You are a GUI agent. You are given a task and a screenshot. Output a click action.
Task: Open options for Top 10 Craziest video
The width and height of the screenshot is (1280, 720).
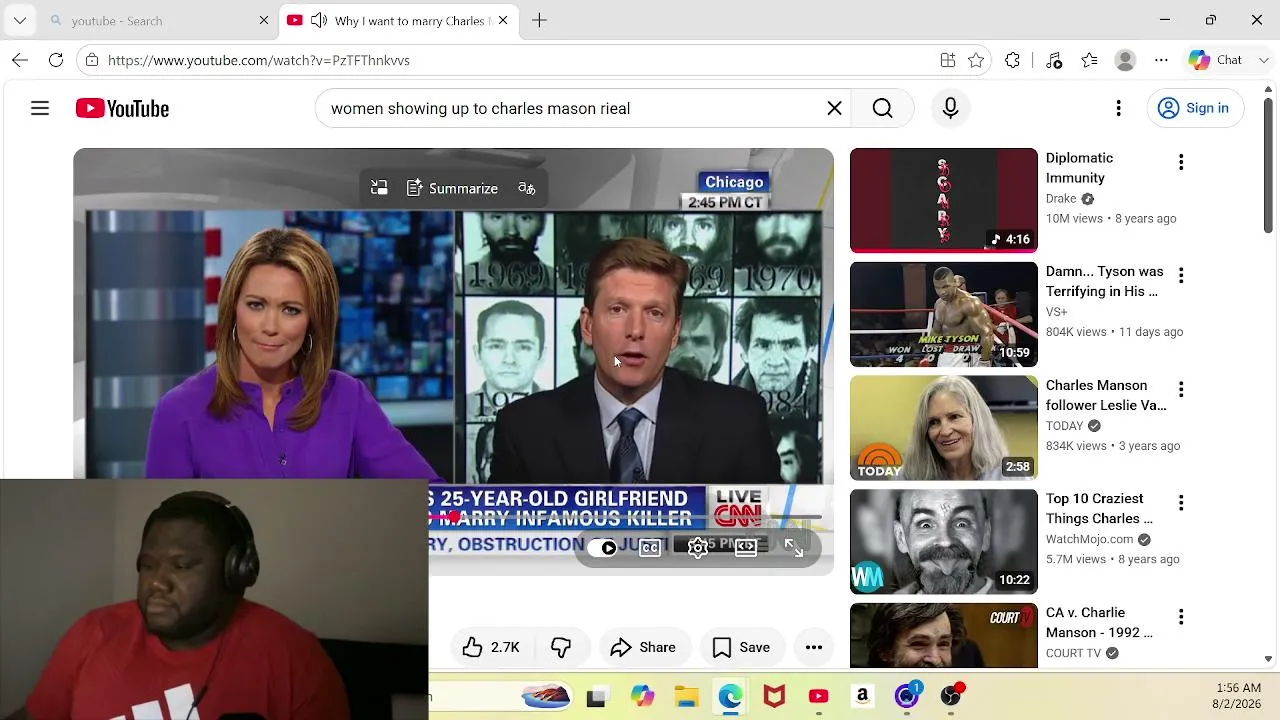1181,503
